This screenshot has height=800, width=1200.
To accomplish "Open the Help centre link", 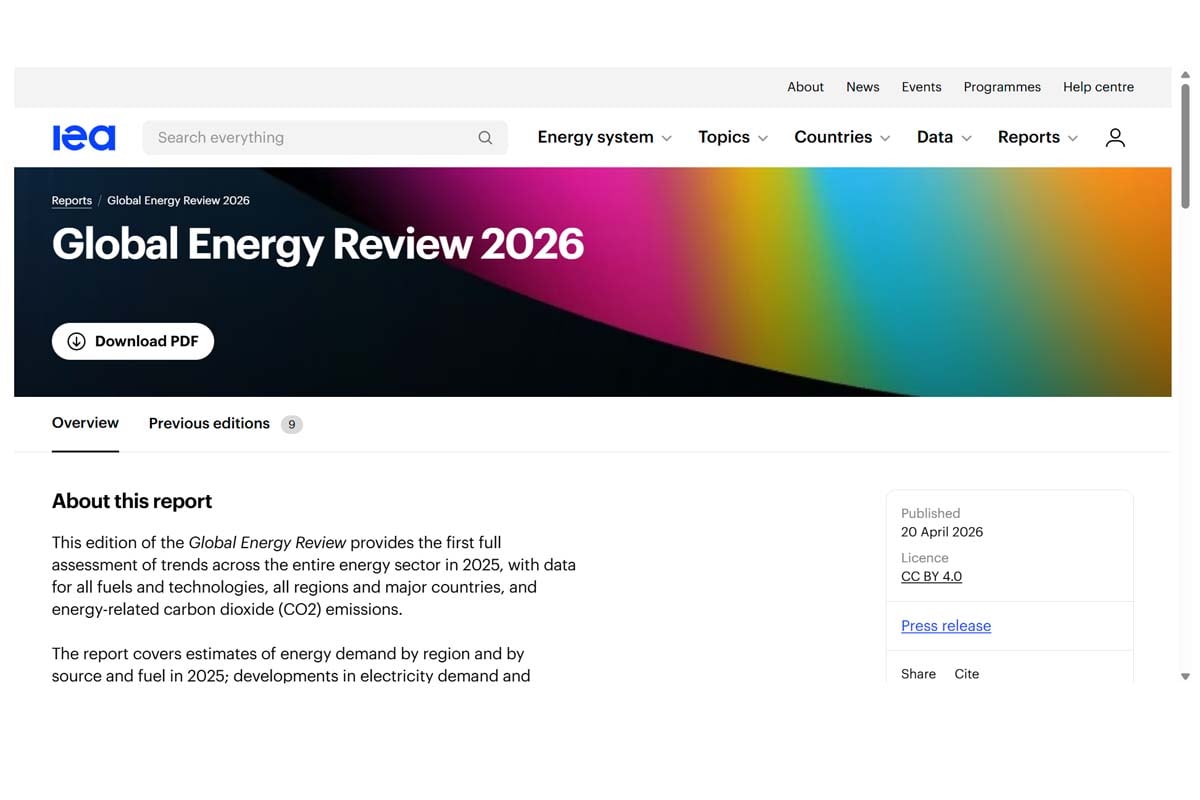I will pos(1098,87).
